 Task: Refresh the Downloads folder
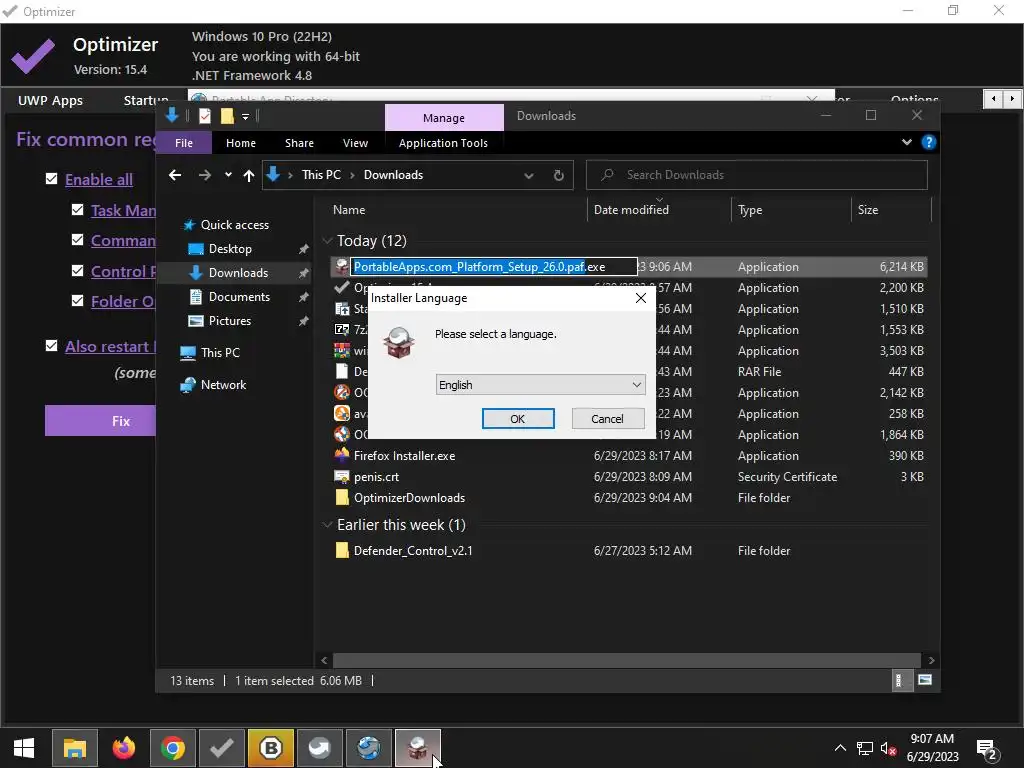click(558, 175)
